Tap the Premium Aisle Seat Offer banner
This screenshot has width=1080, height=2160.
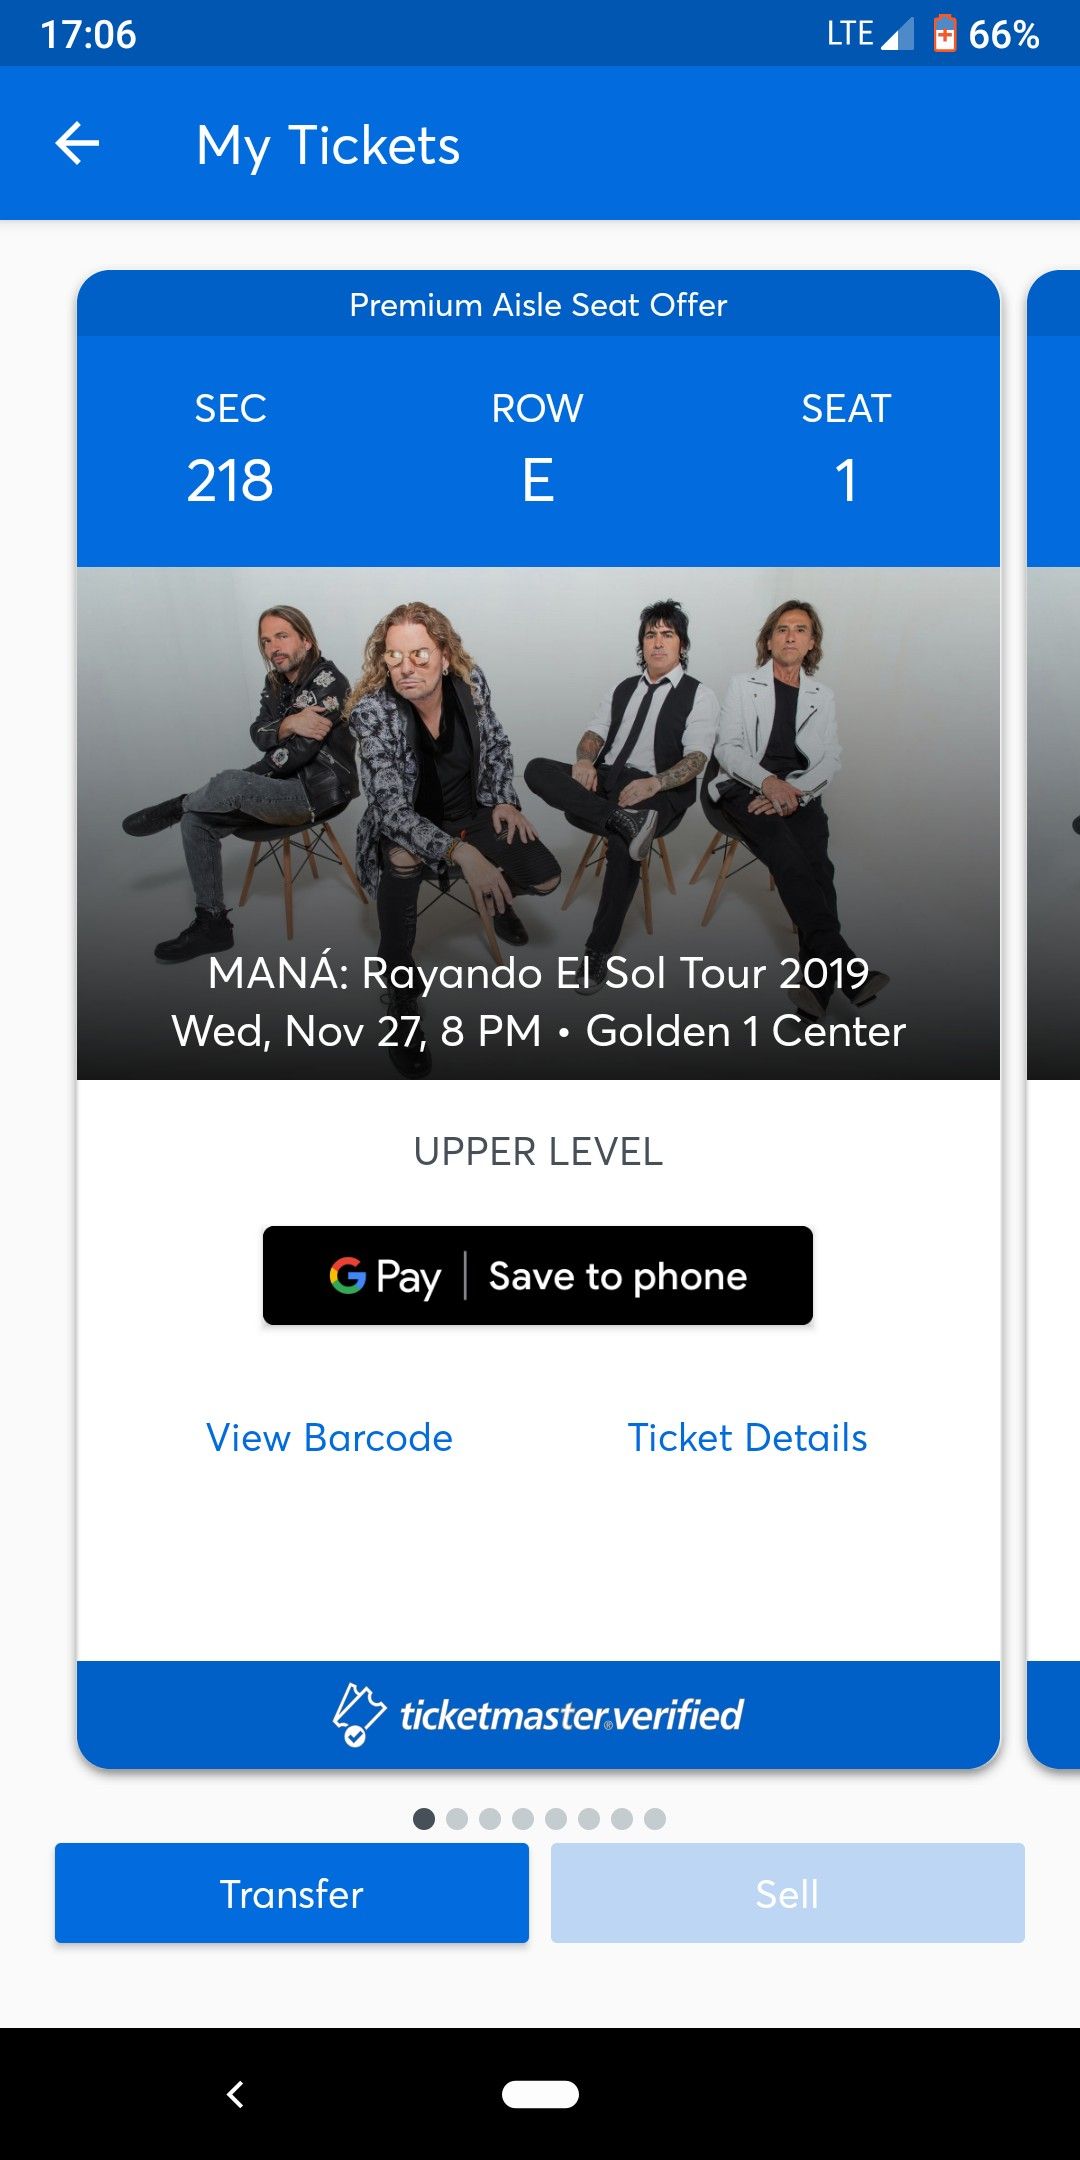pos(538,305)
